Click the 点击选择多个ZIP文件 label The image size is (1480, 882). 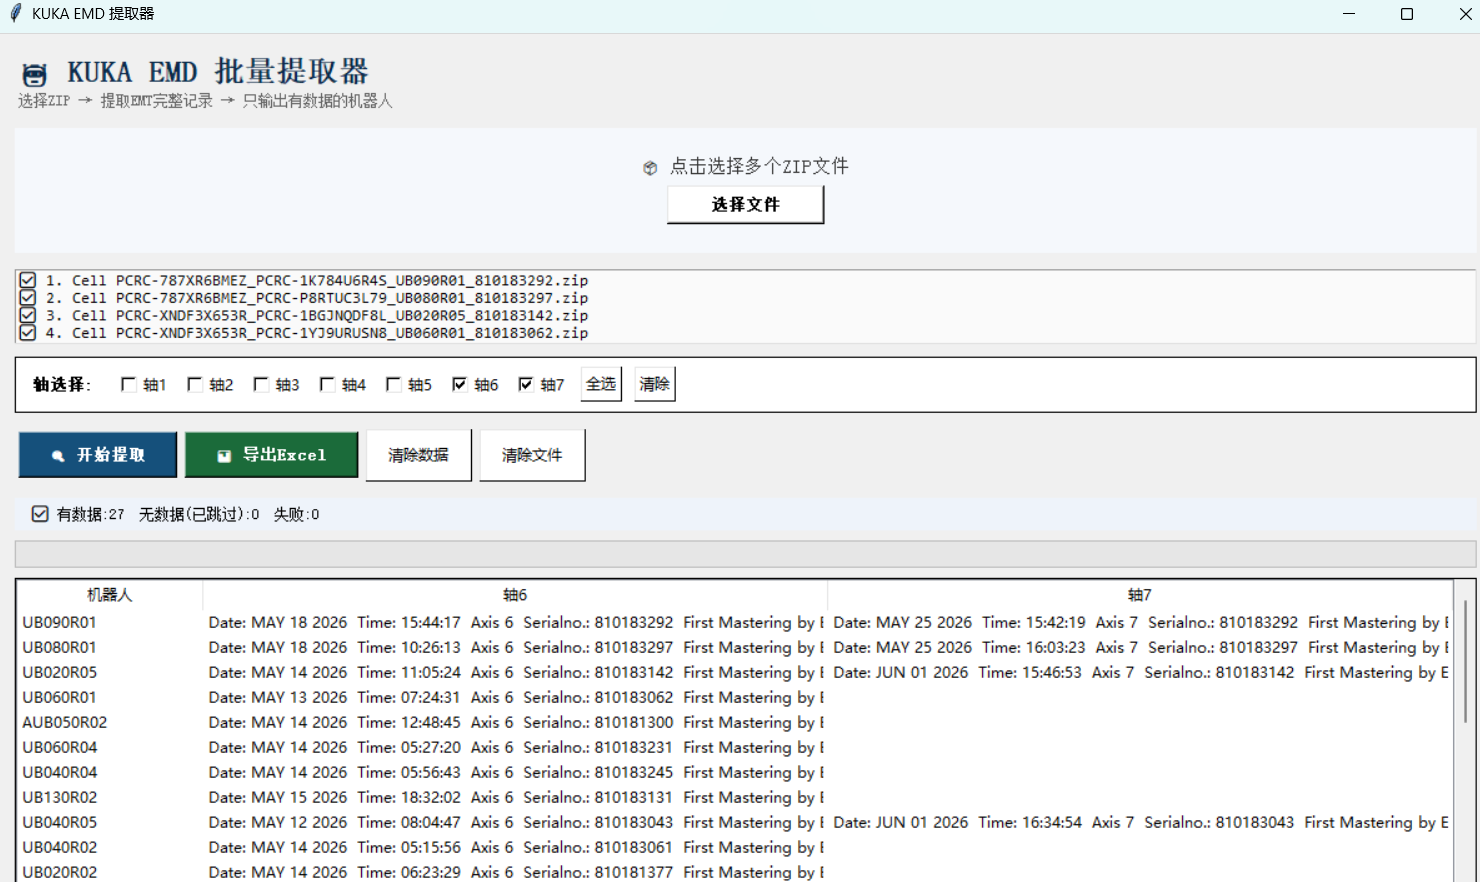[x=759, y=166]
